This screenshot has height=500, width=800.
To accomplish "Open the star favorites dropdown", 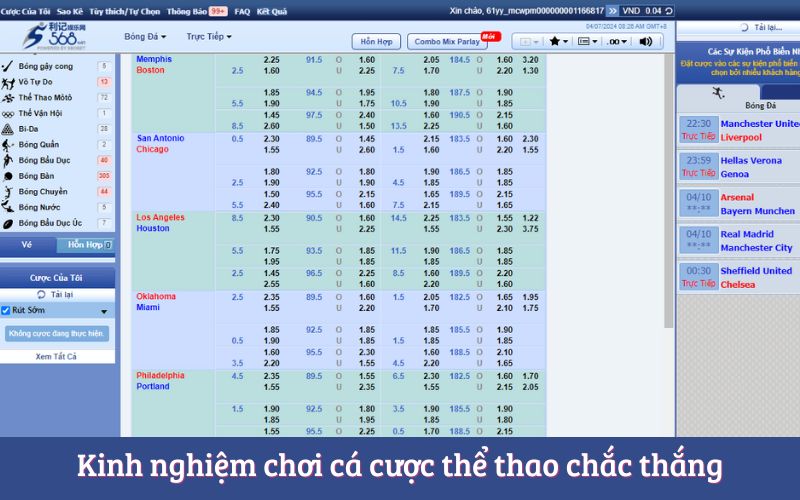I will point(558,41).
